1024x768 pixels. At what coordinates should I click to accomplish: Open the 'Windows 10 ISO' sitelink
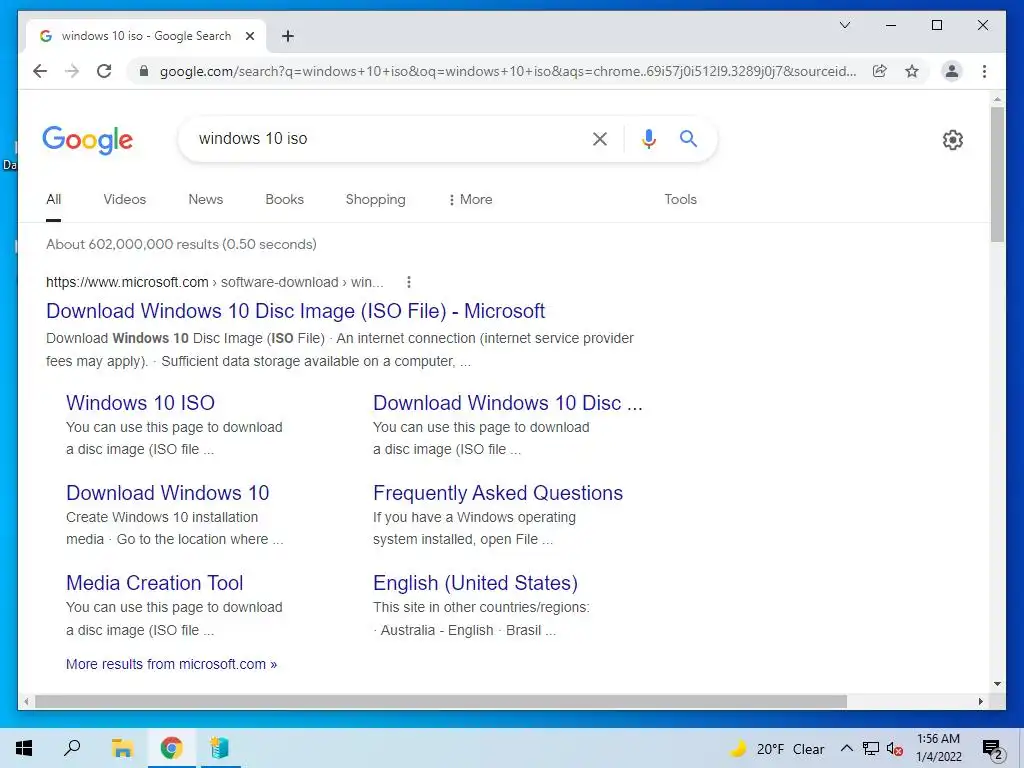pos(140,403)
